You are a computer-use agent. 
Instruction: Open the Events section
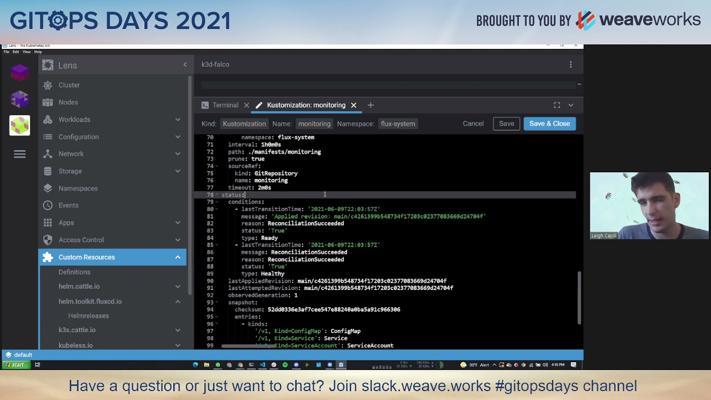(x=68, y=205)
